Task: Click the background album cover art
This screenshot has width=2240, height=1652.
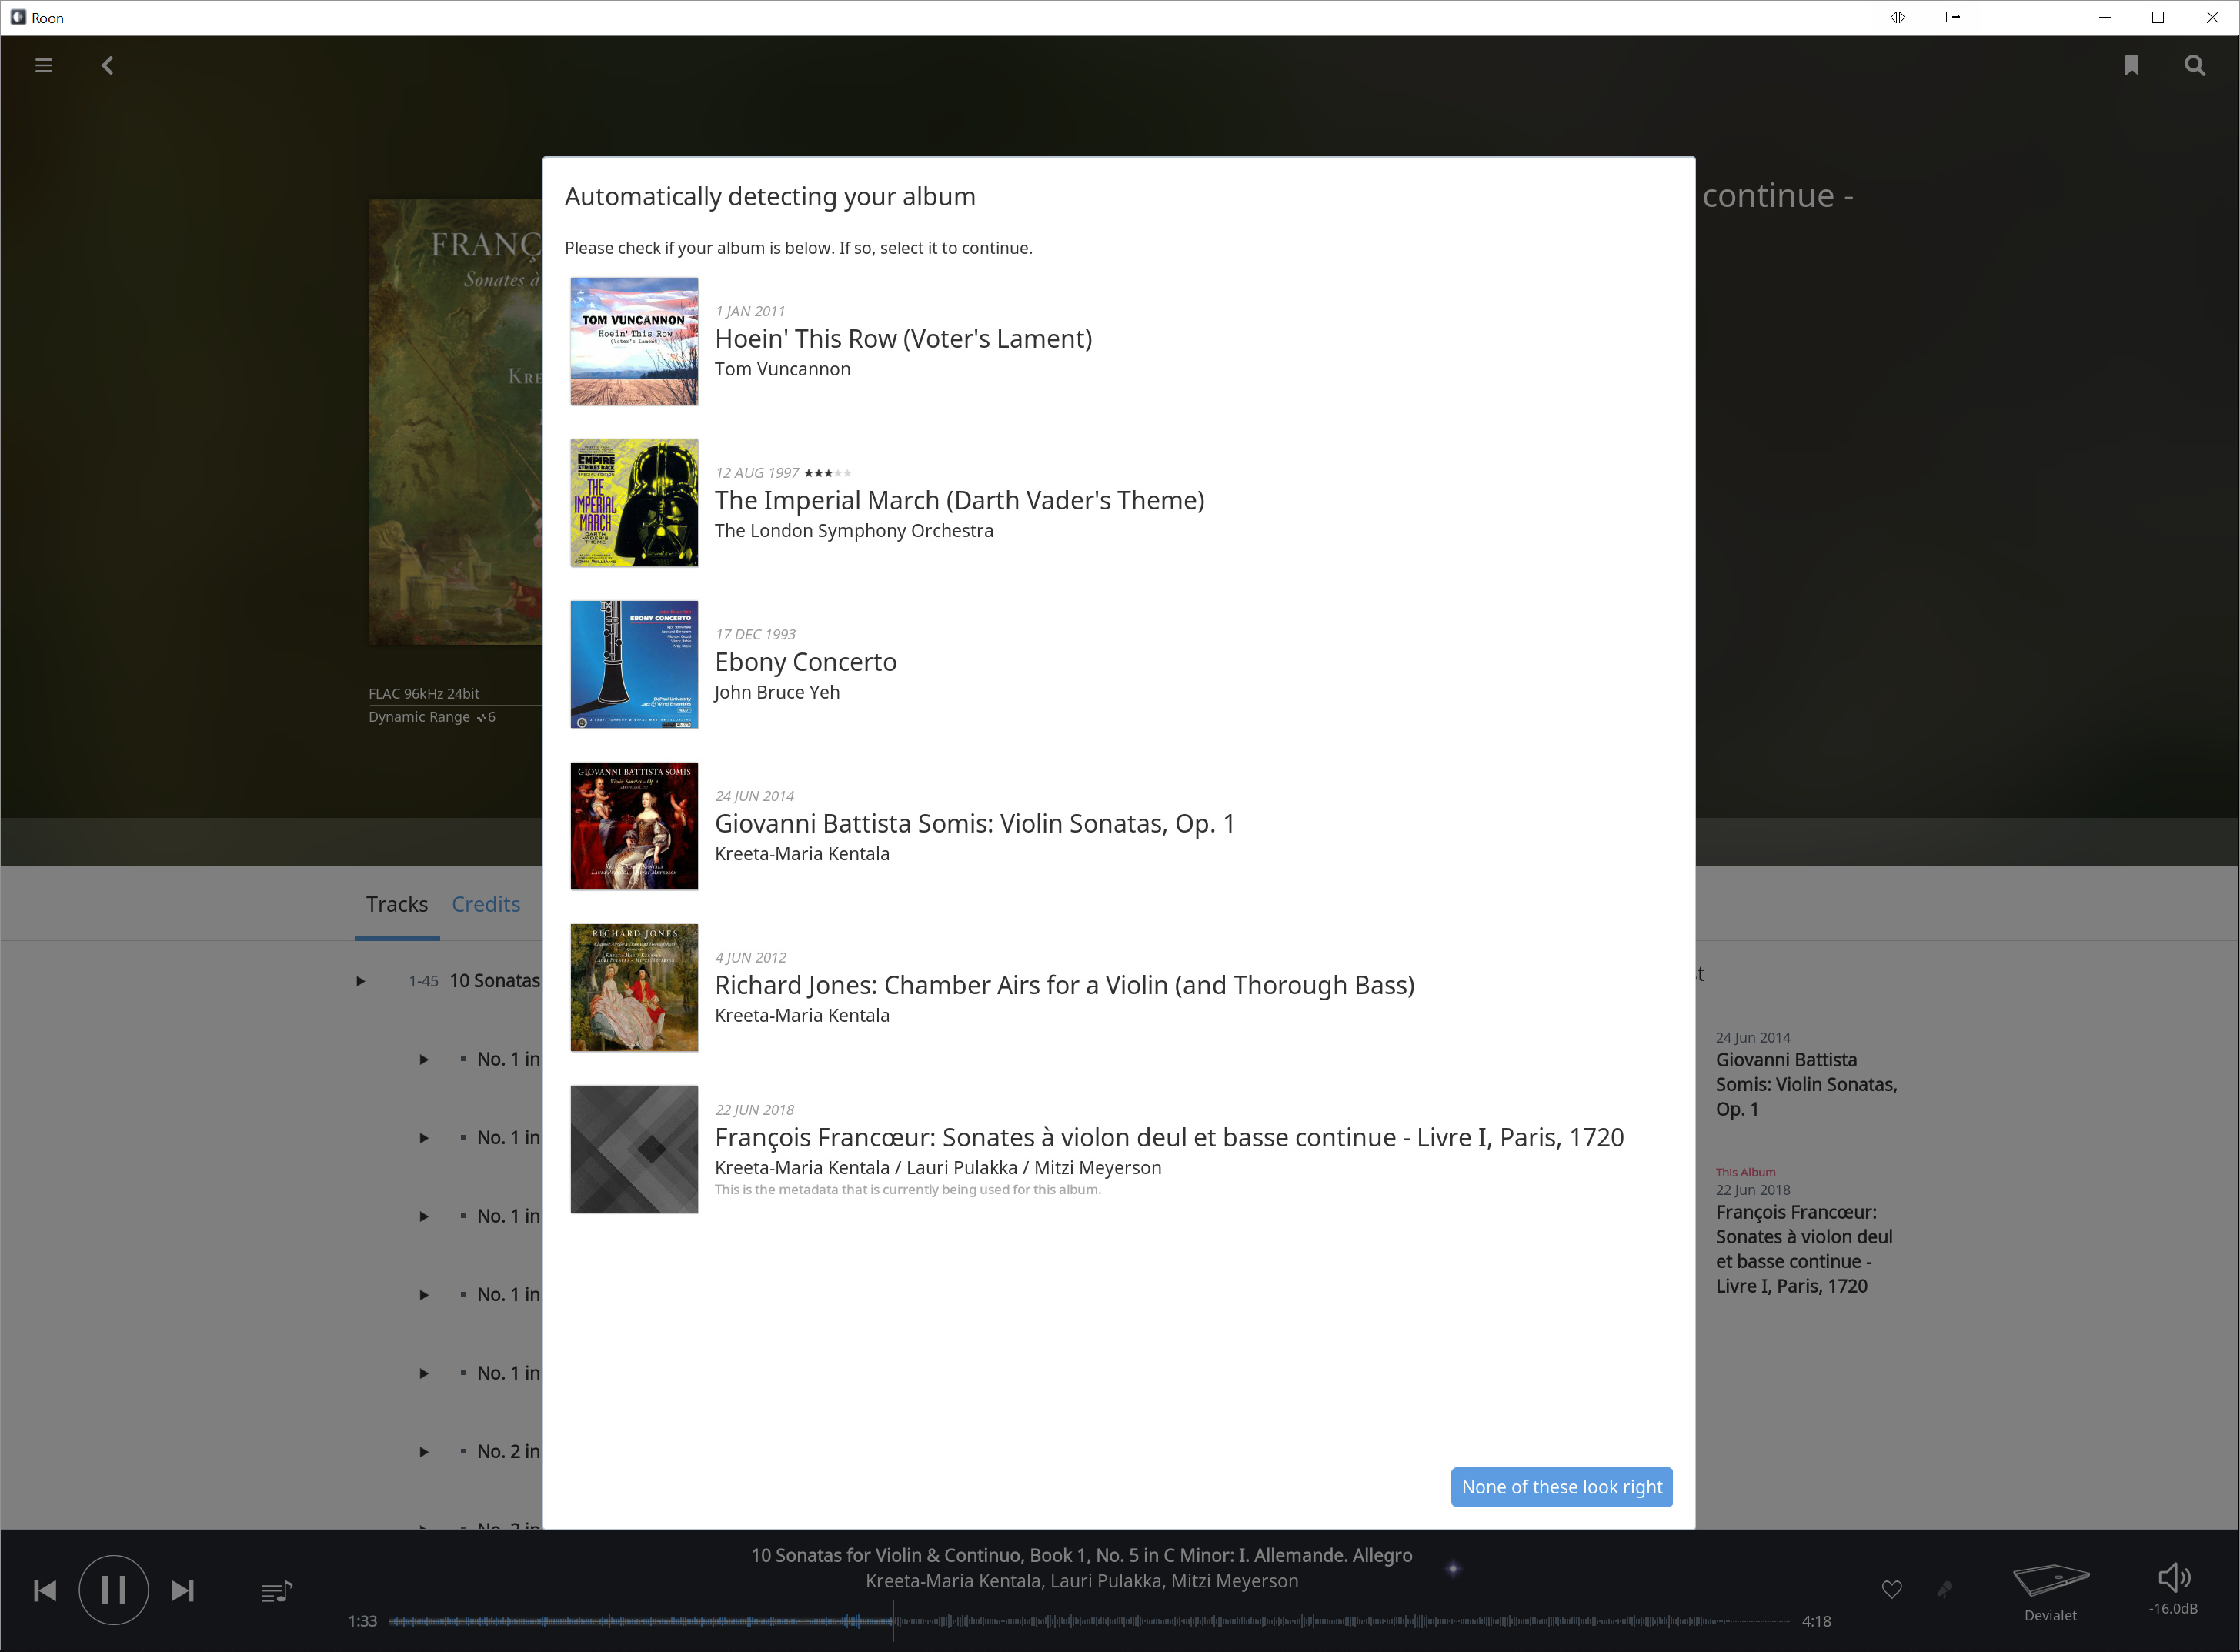Action: (x=455, y=421)
